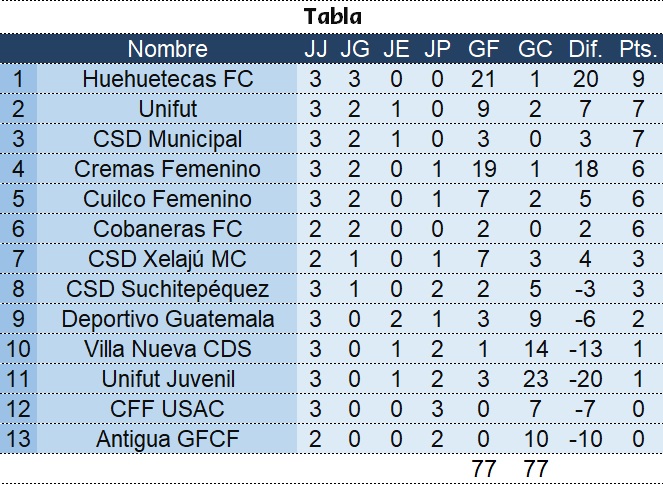Screen dimensions: 663x484
Task: Select the "Nombre" column header
Action: (x=168, y=49)
